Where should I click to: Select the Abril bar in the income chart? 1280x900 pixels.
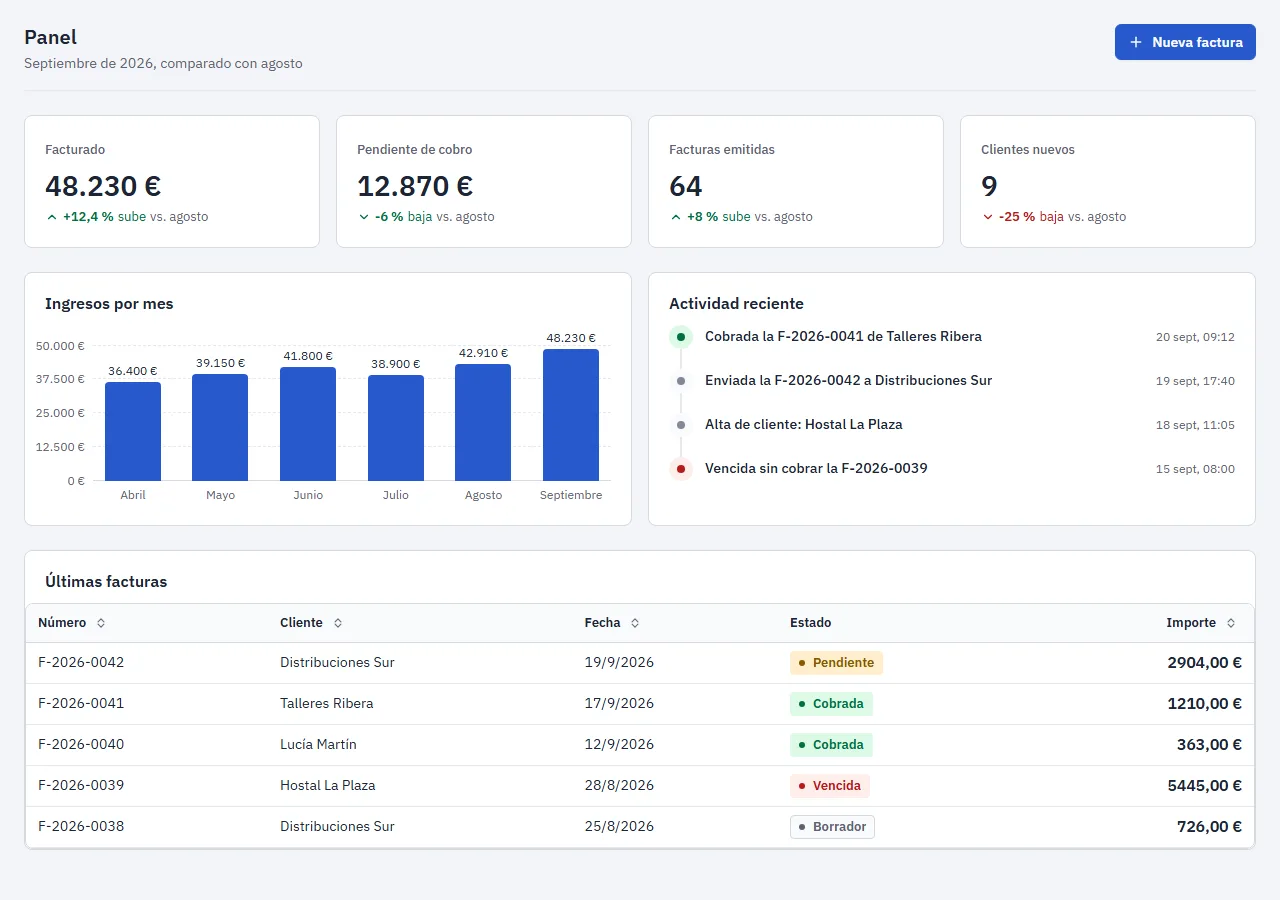pyautogui.click(x=133, y=431)
